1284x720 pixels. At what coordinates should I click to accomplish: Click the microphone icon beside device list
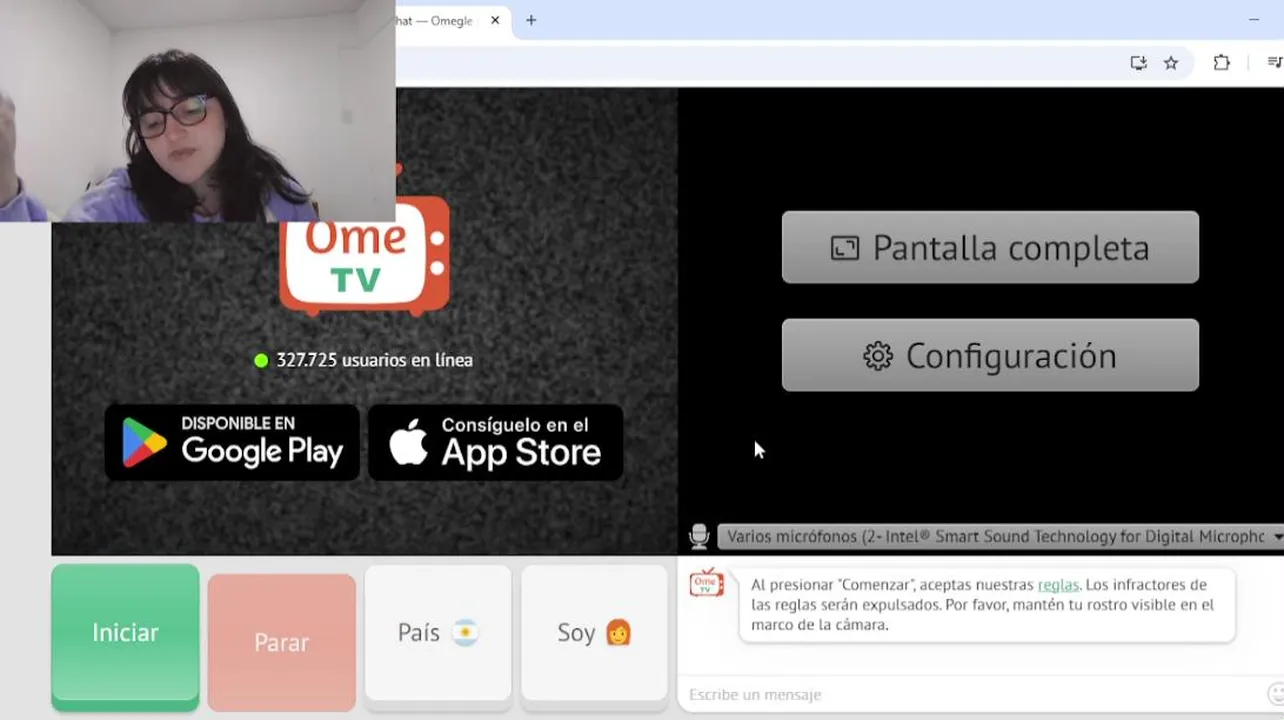click(x=699, y=537)
